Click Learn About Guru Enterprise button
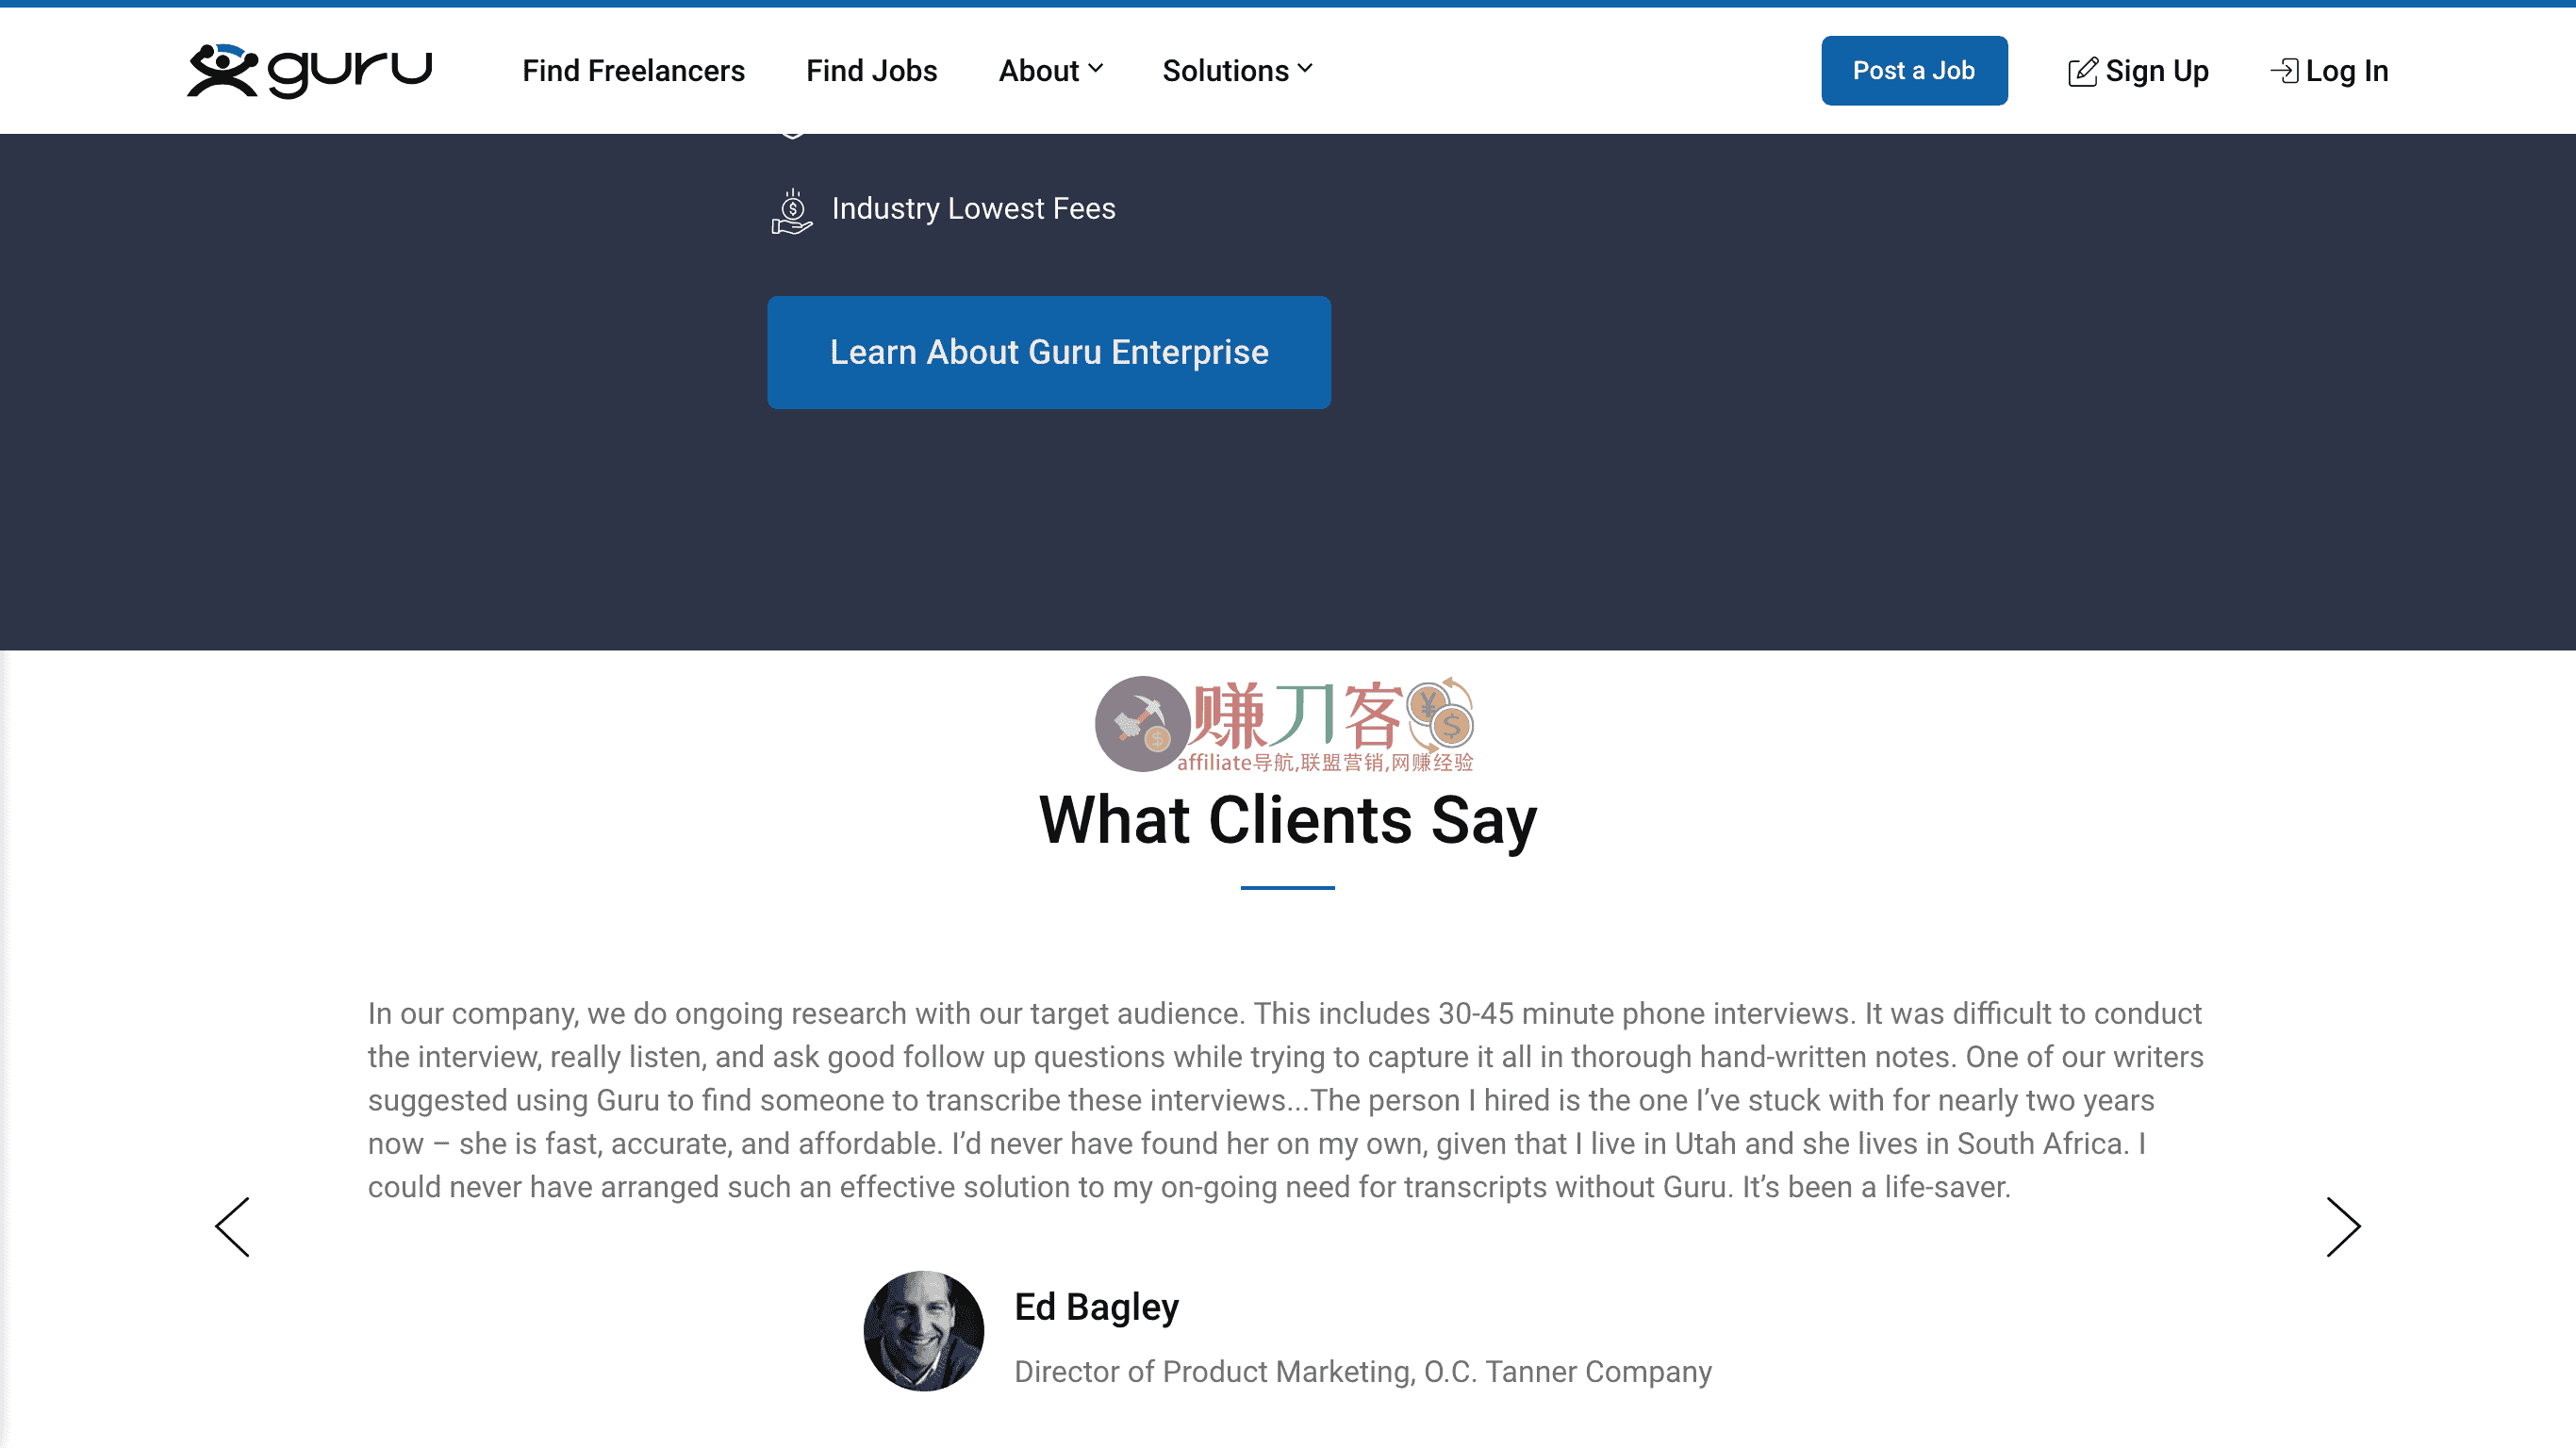This screenshot has width=2576, height=1448. (1048, 352)
